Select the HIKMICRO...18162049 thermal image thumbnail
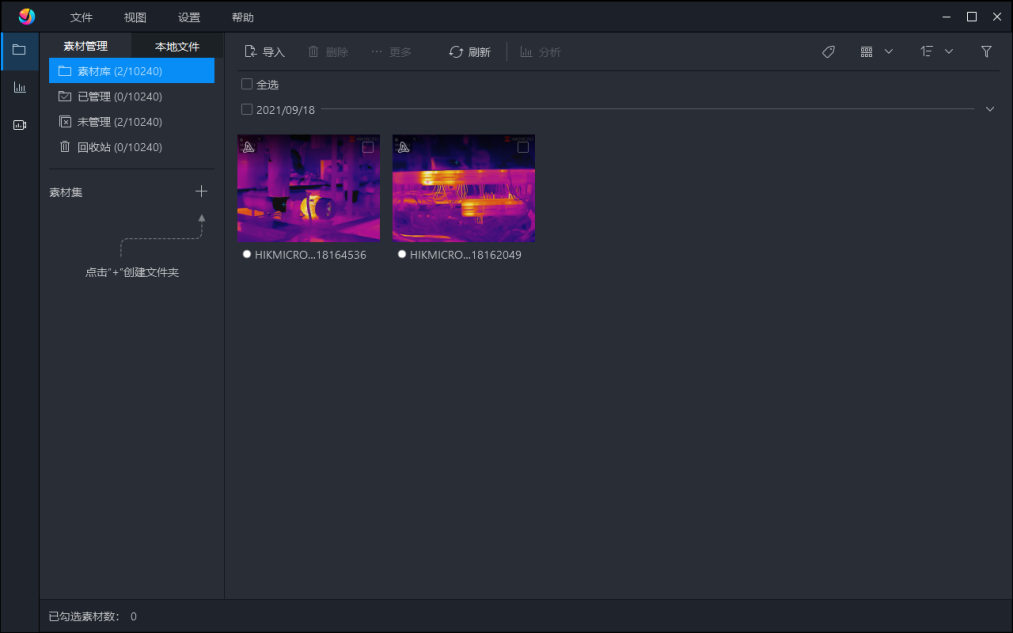This screenshot has height=633, width=1013. coord(464,188)
